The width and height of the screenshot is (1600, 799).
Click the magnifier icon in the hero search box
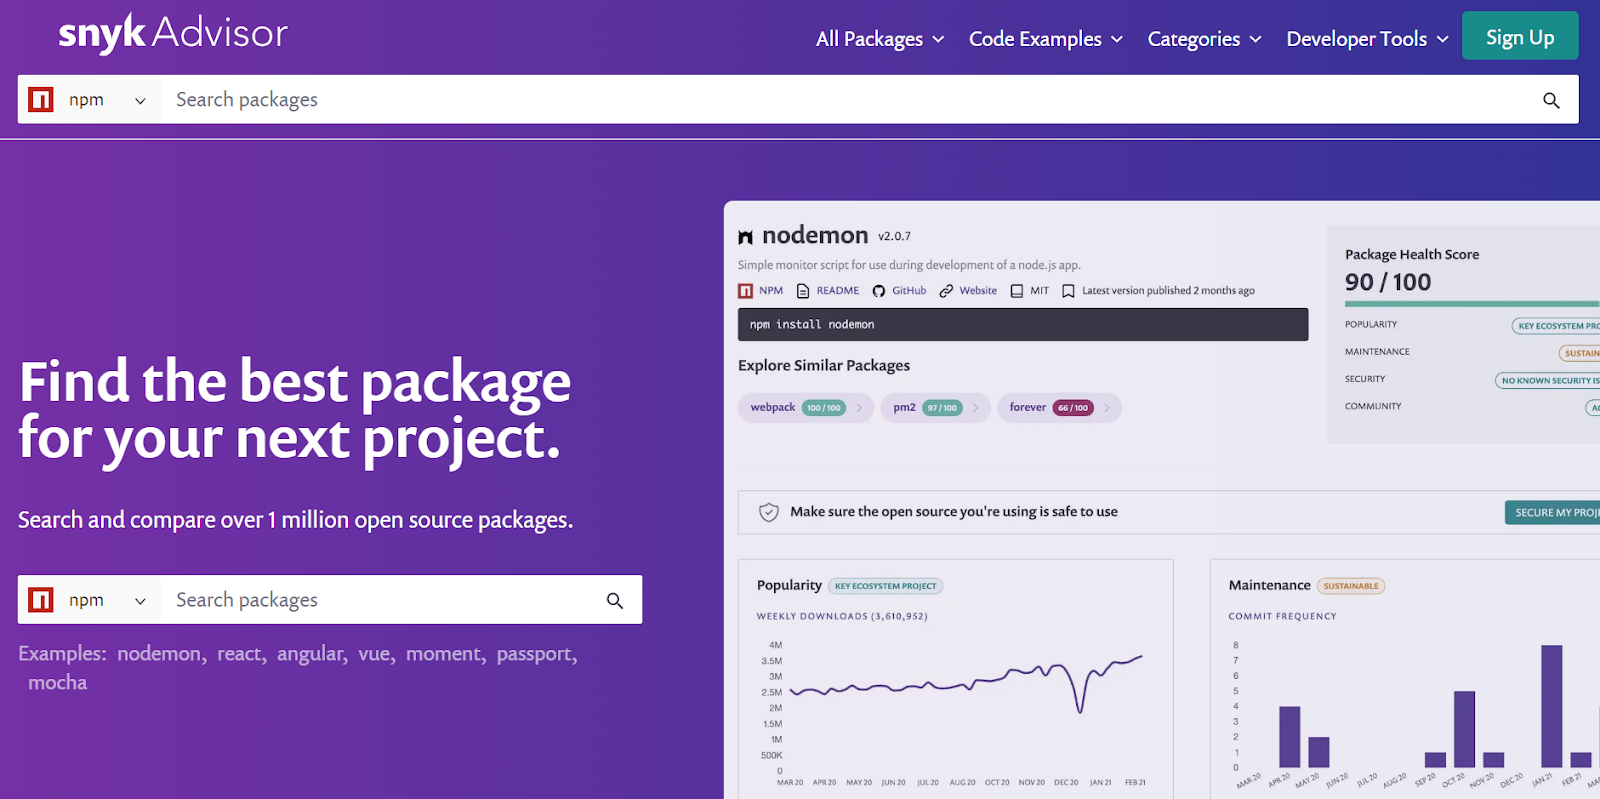(615, 600)
